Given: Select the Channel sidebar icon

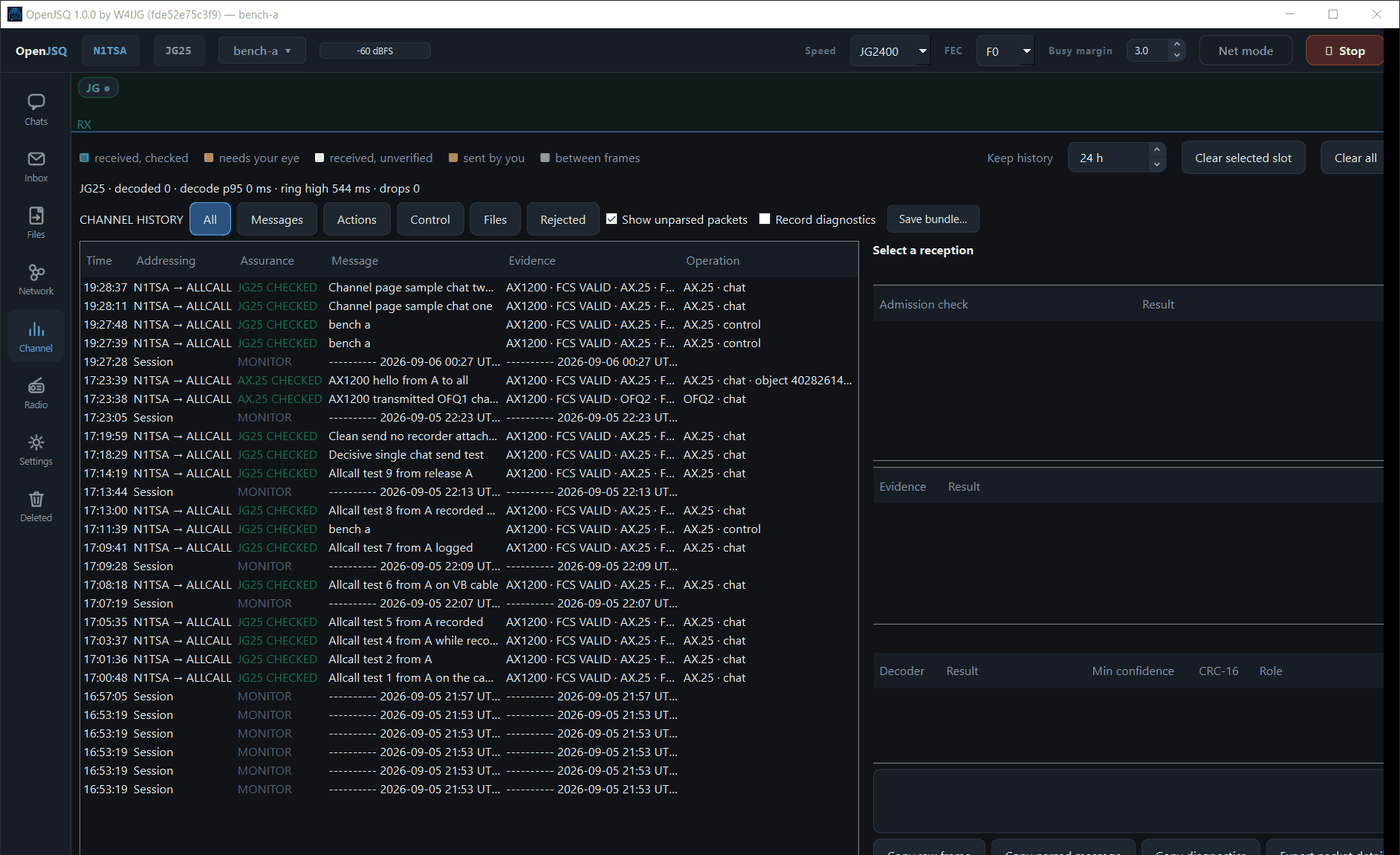Looking at the screenshot, I should click(x=36, y=336).
